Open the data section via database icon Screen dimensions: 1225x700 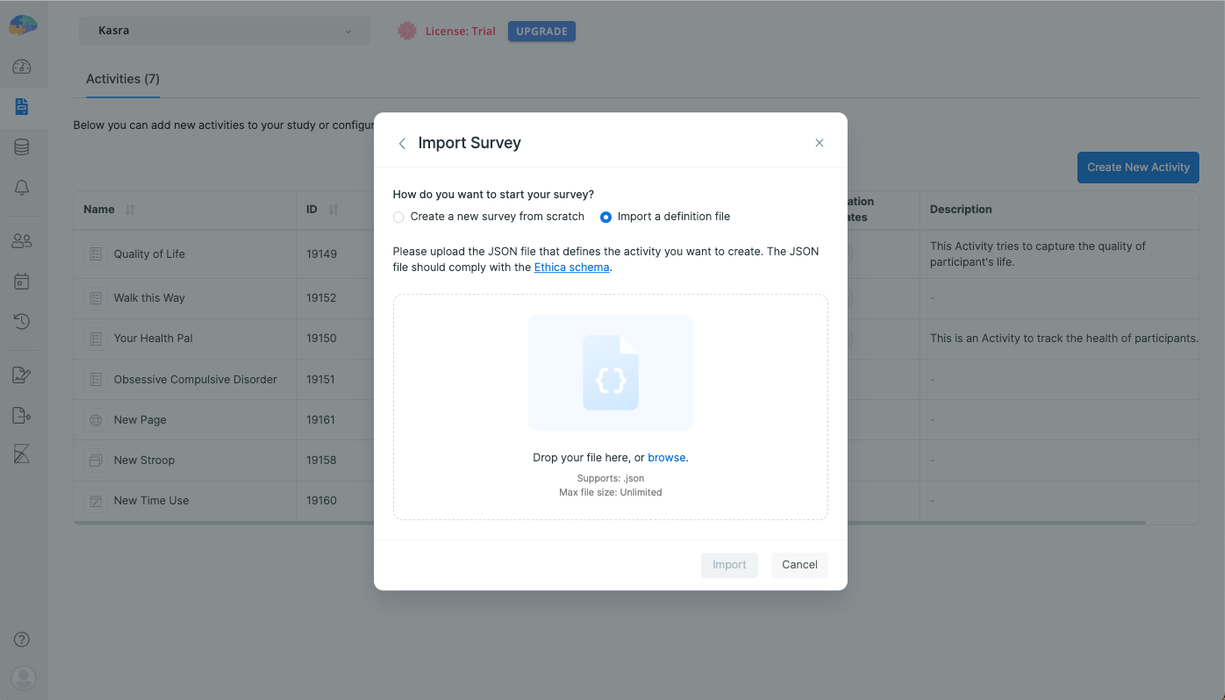tap(22, 146)
